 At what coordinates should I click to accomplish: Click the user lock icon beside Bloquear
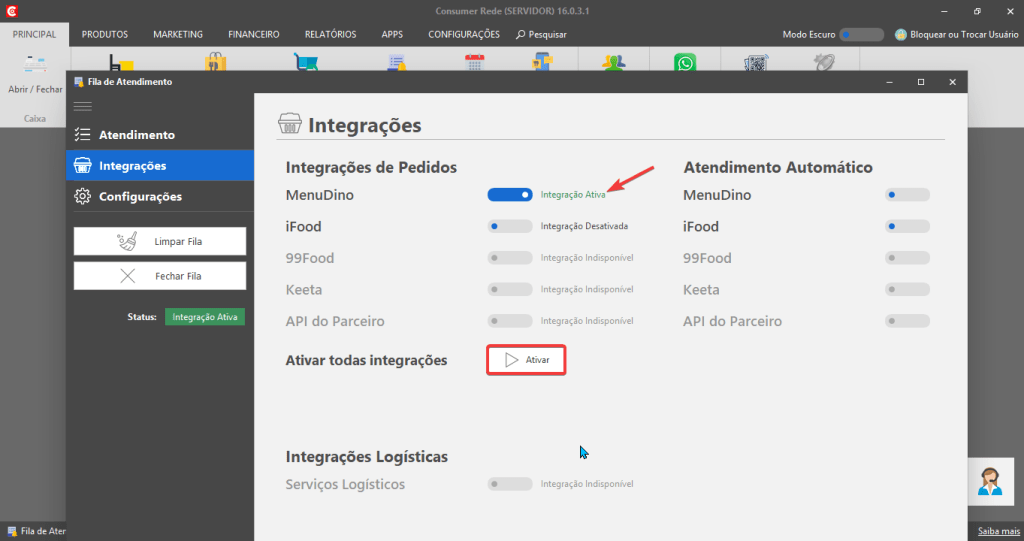tap(901, 35)
